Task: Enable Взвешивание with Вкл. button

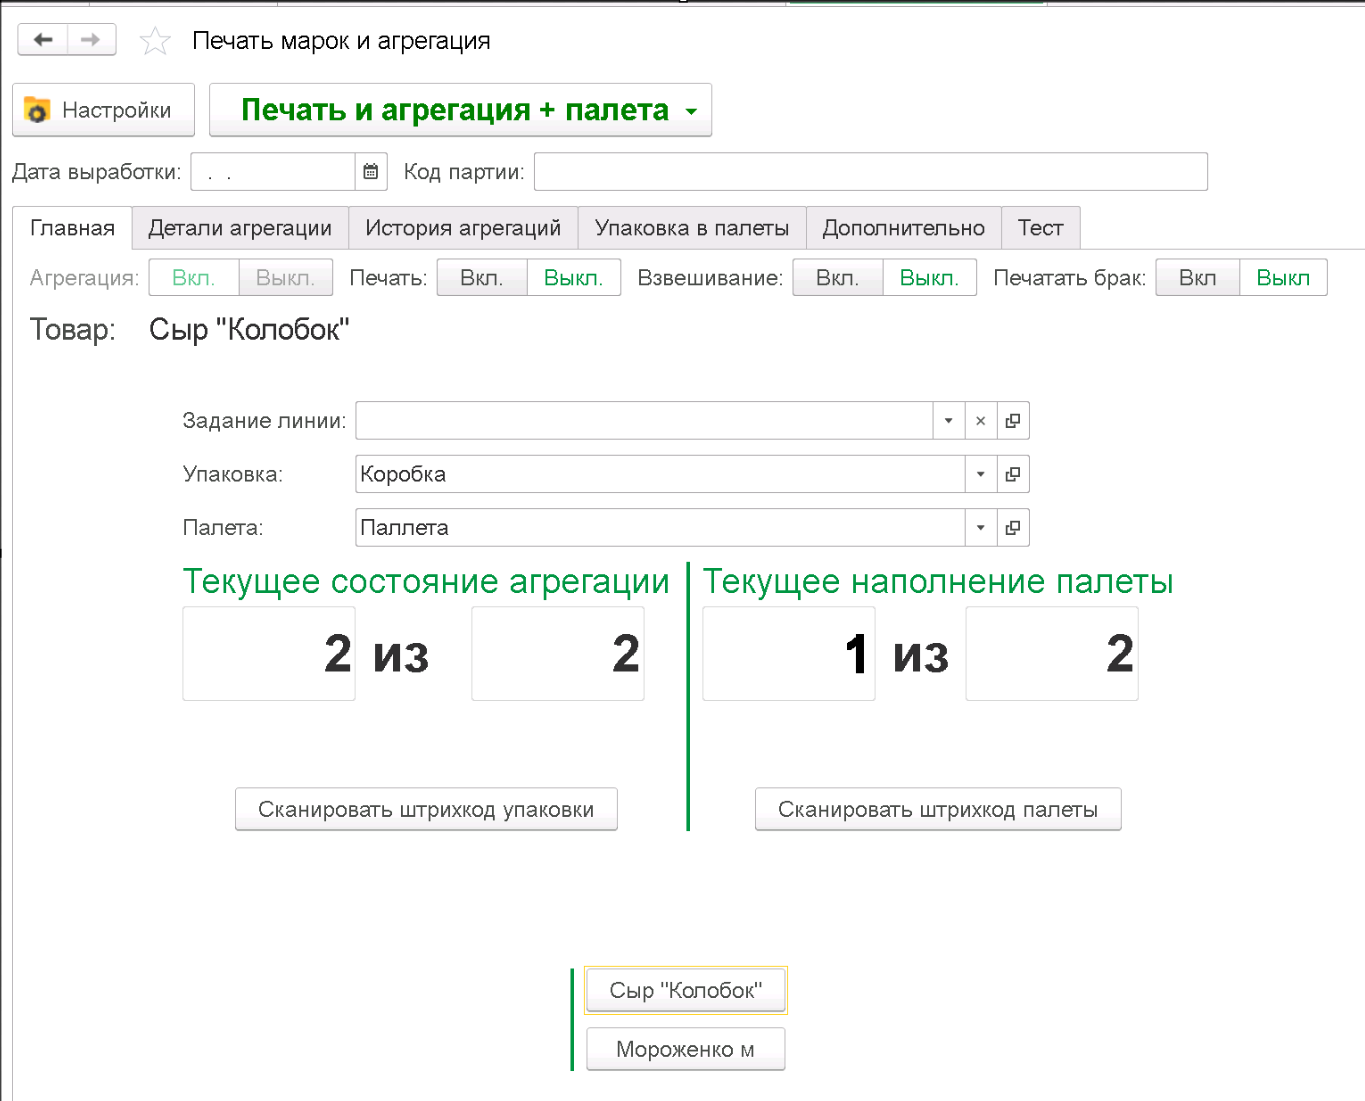Action: click(x=837, y=278)
